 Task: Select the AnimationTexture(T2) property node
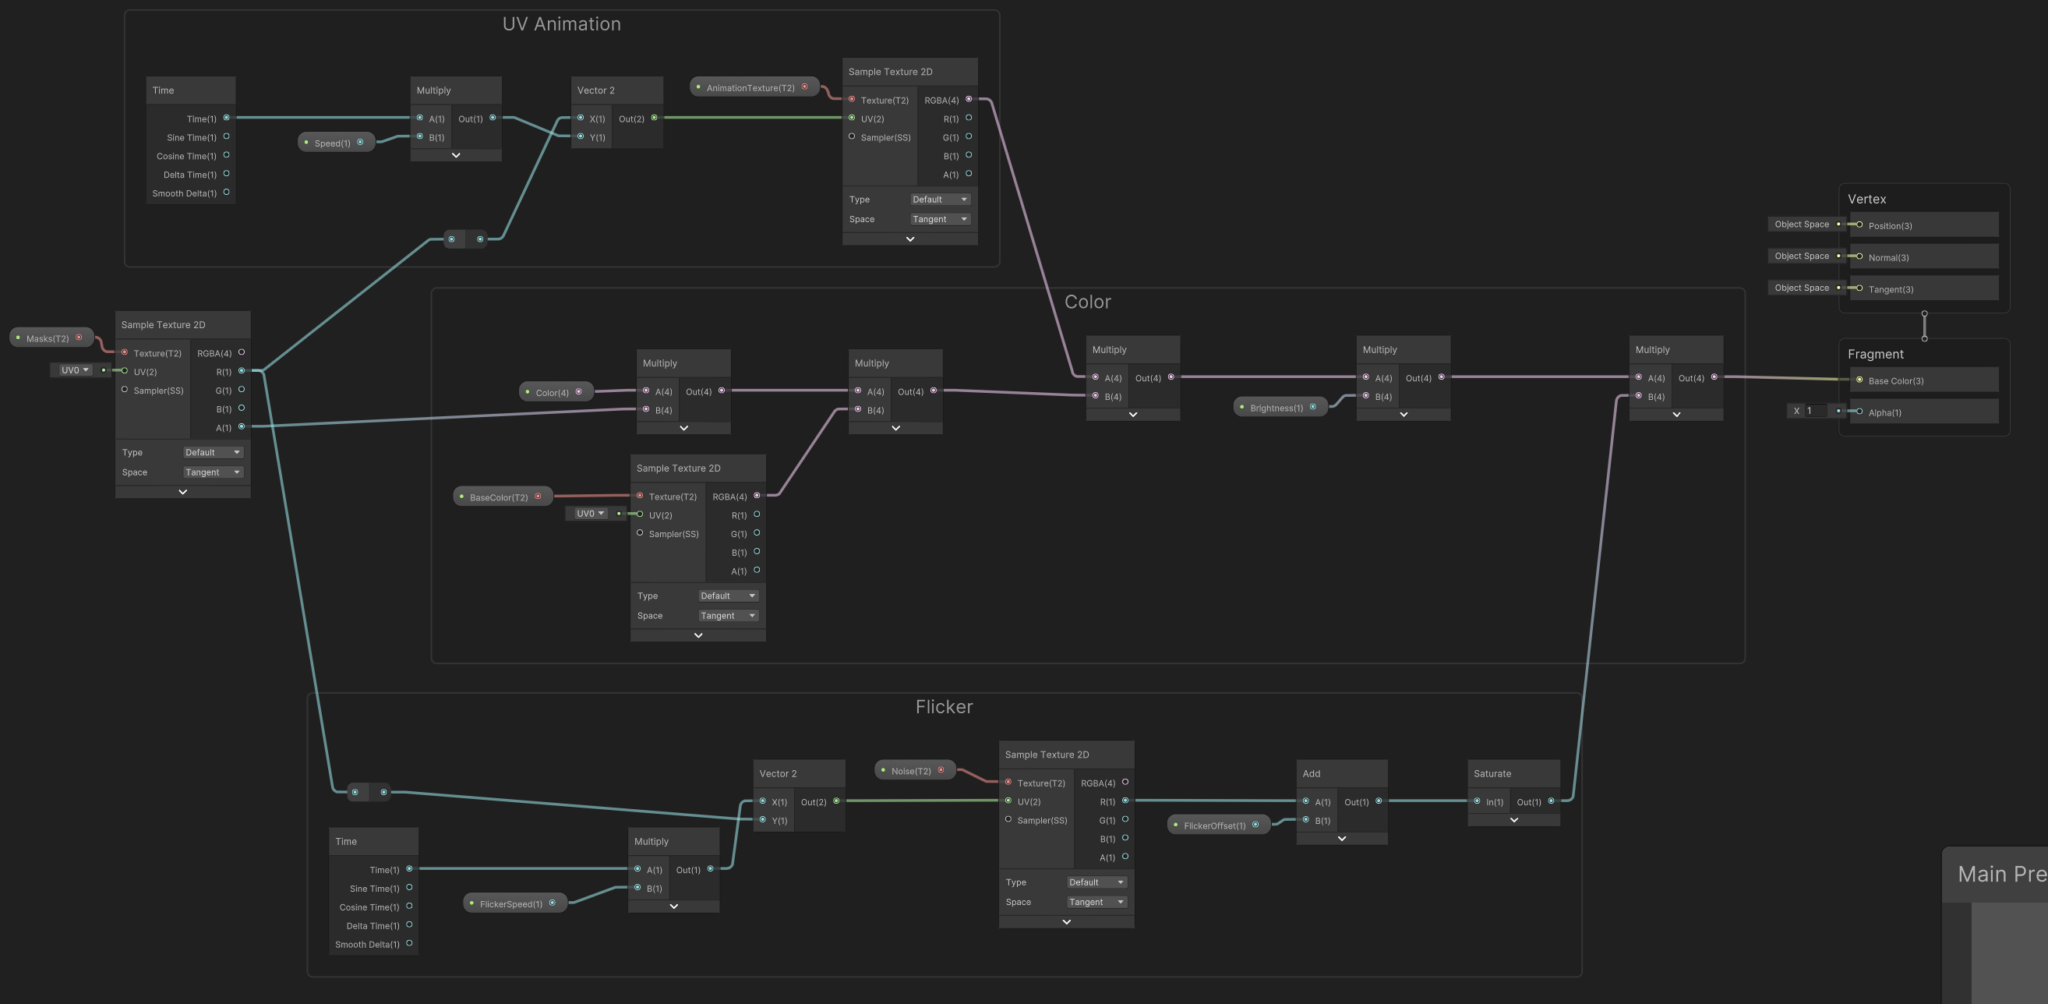point(750,88)
